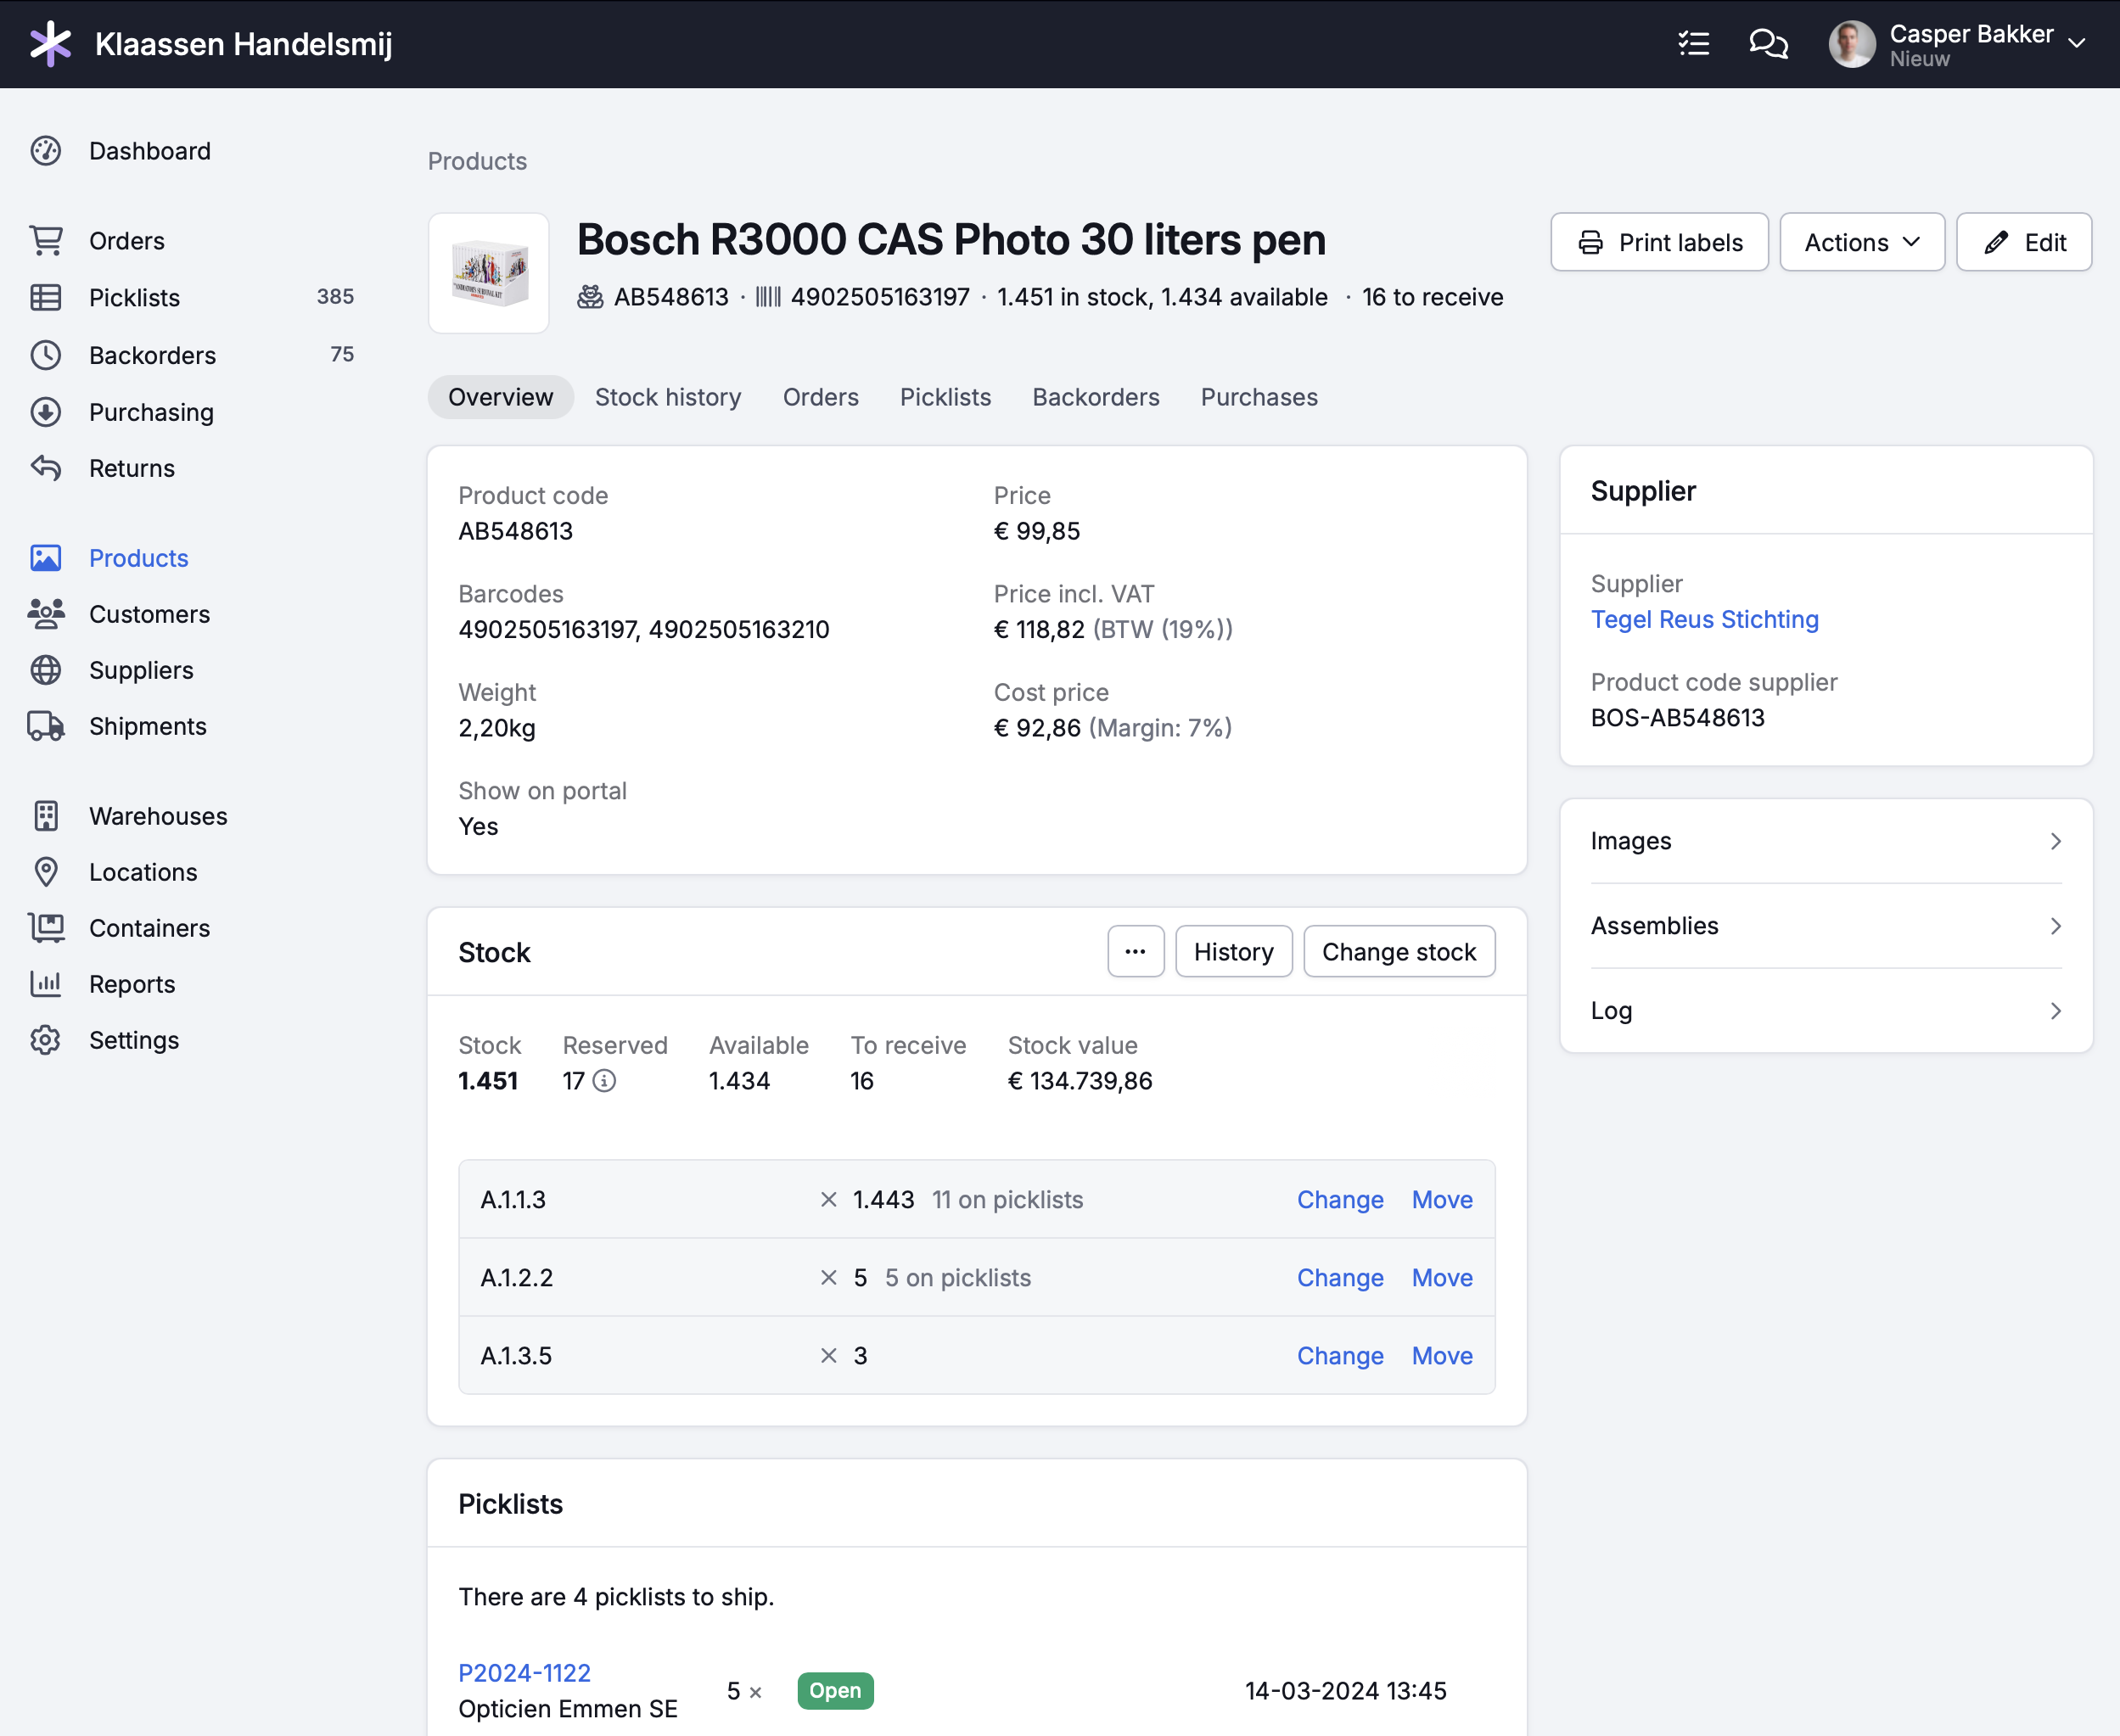Expand the Assemblies section
This screenshot has height=1736, width=2120.
click(1825, 926)
